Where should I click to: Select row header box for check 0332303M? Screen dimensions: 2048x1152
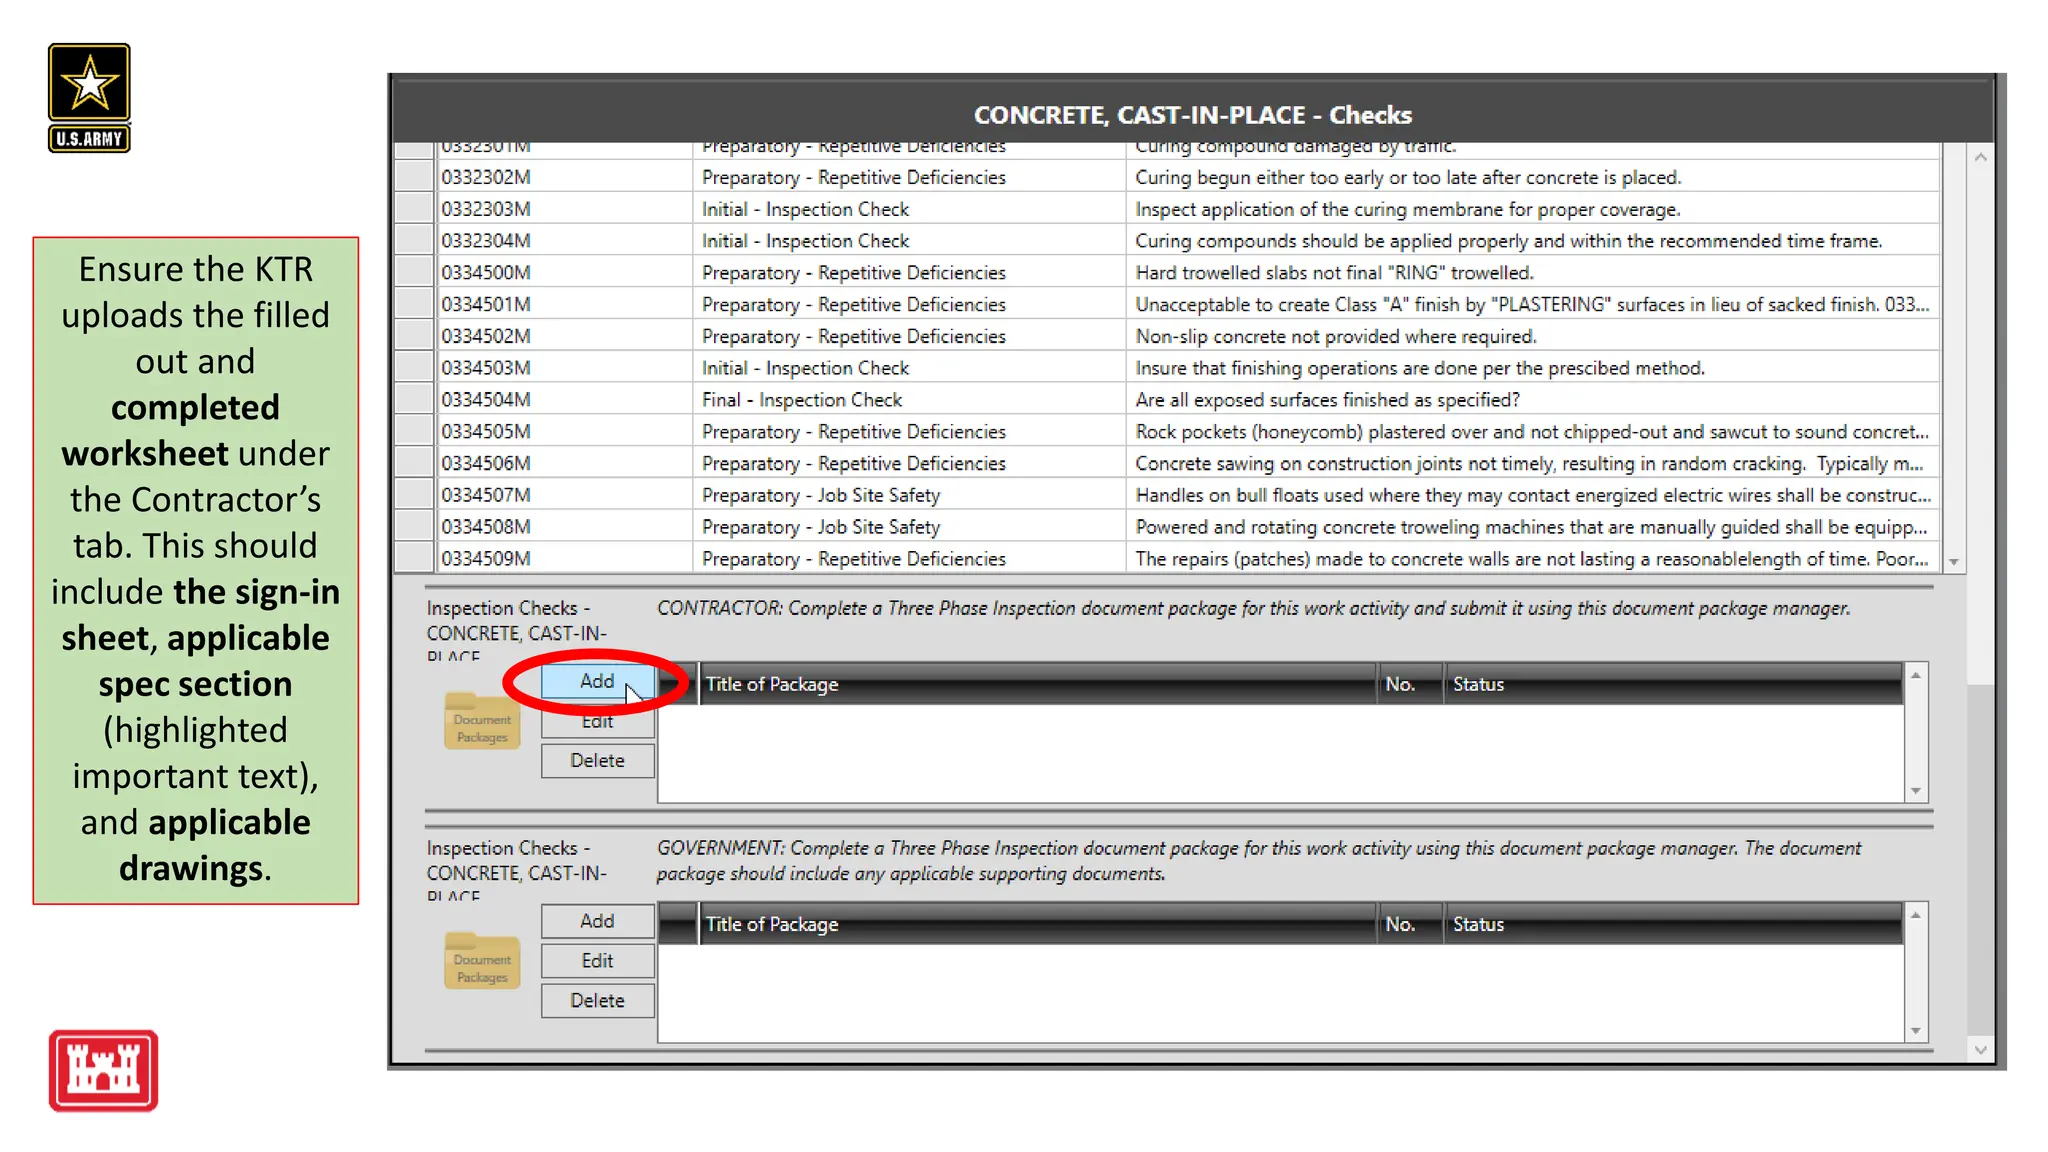pos(413,209)
